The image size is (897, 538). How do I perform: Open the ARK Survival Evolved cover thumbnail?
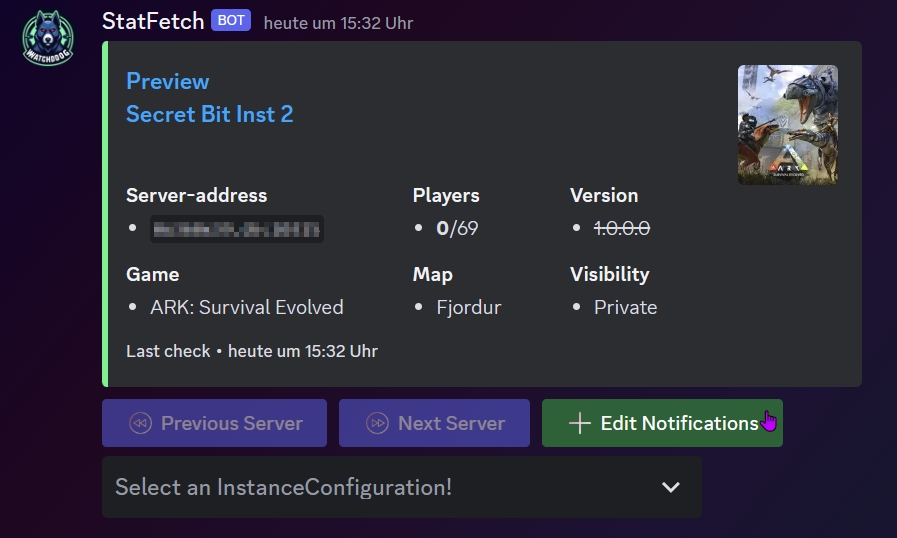[x=787, y=125]
